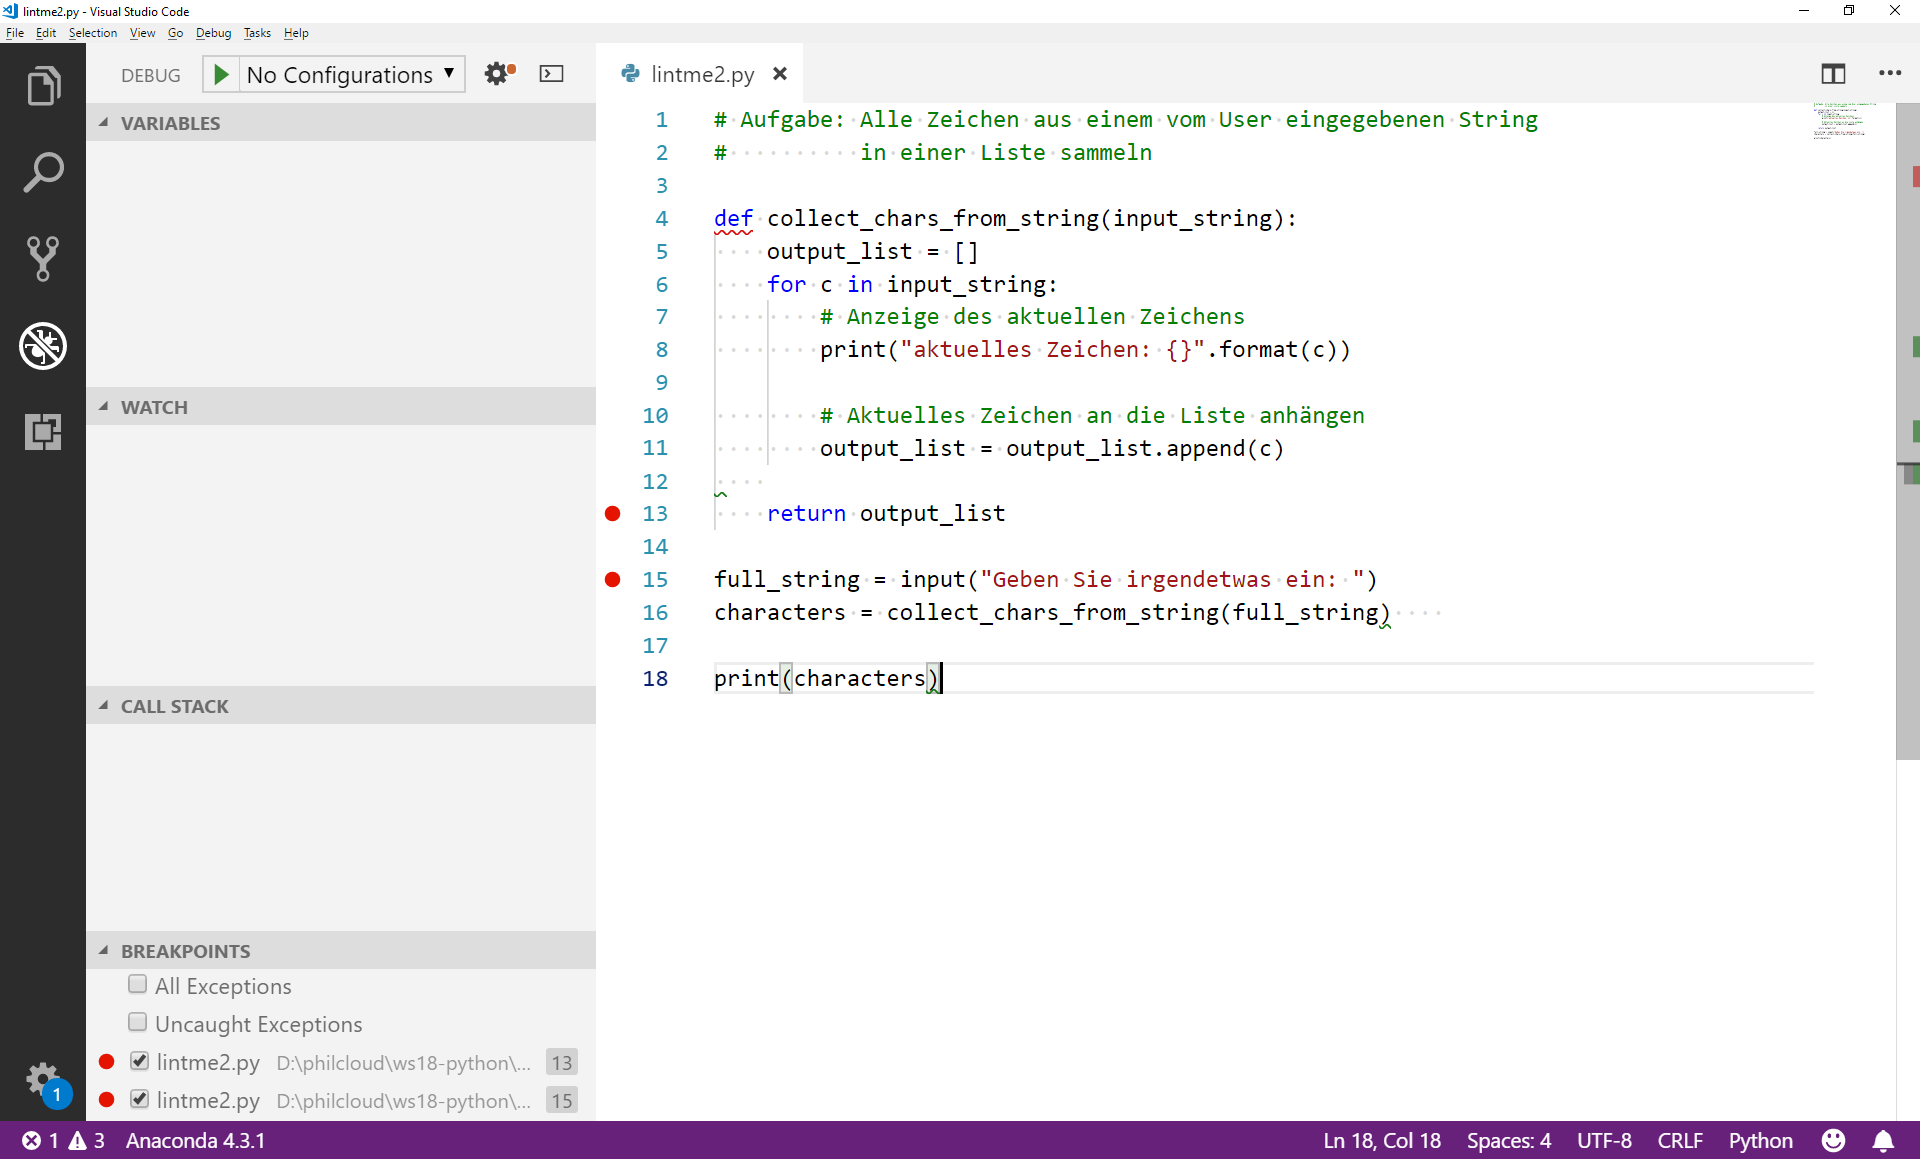Open the Source Control view

[x=43, y=259]
